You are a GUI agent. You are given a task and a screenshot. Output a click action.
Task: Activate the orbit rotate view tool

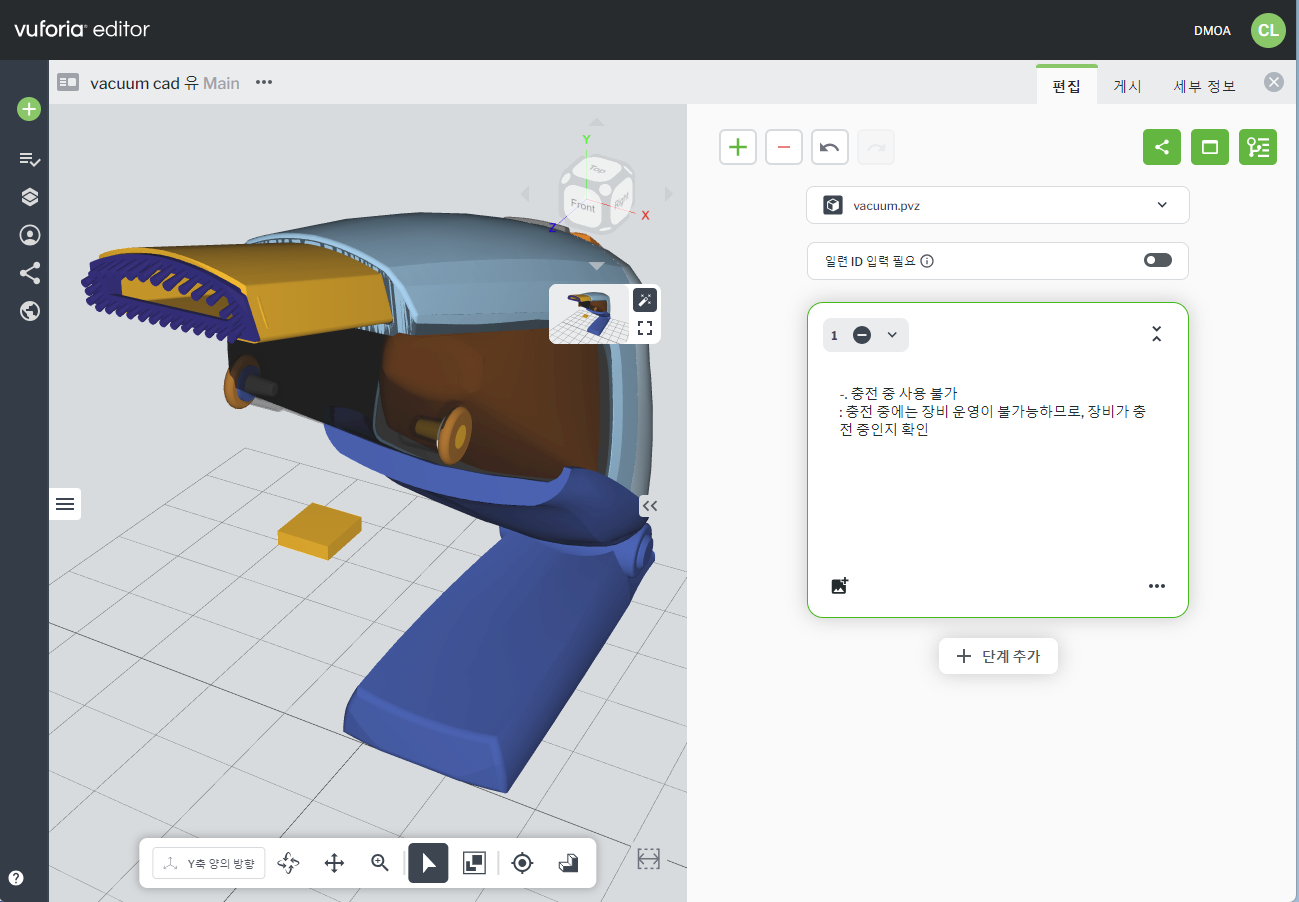(x=289, y=863)
